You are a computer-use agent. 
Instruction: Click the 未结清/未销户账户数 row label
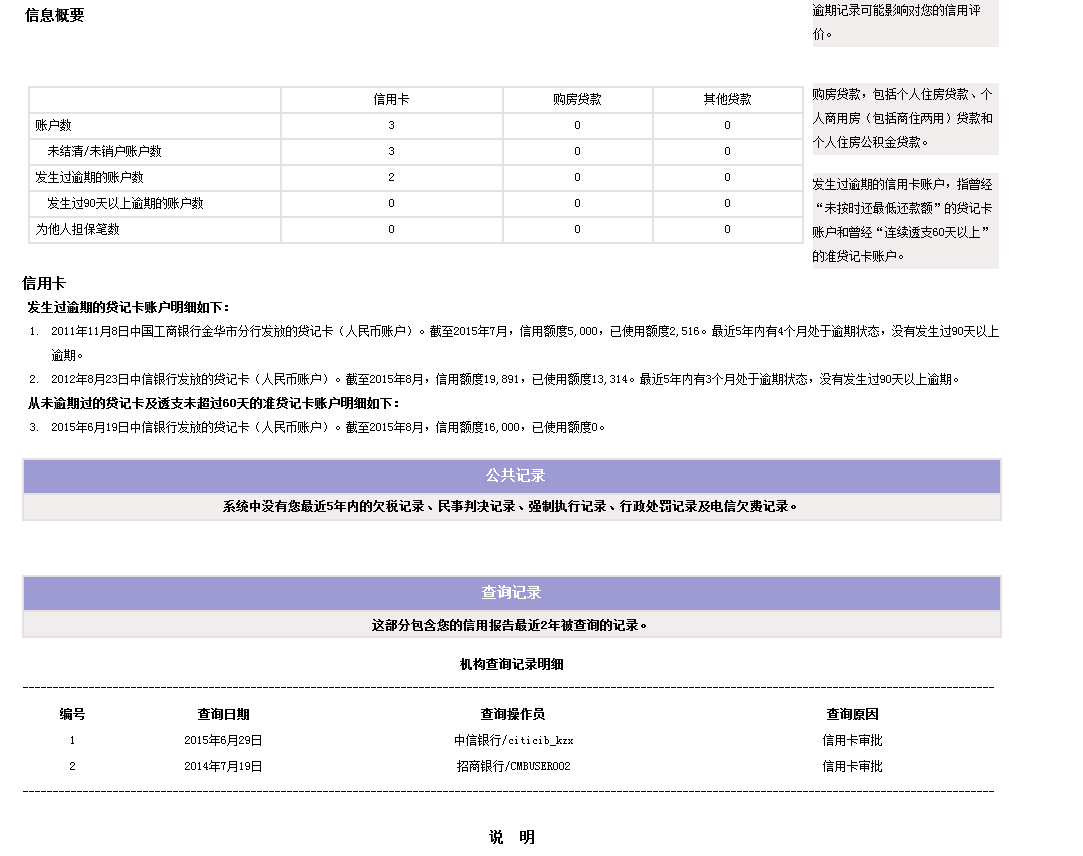click(x=104, y=151)
